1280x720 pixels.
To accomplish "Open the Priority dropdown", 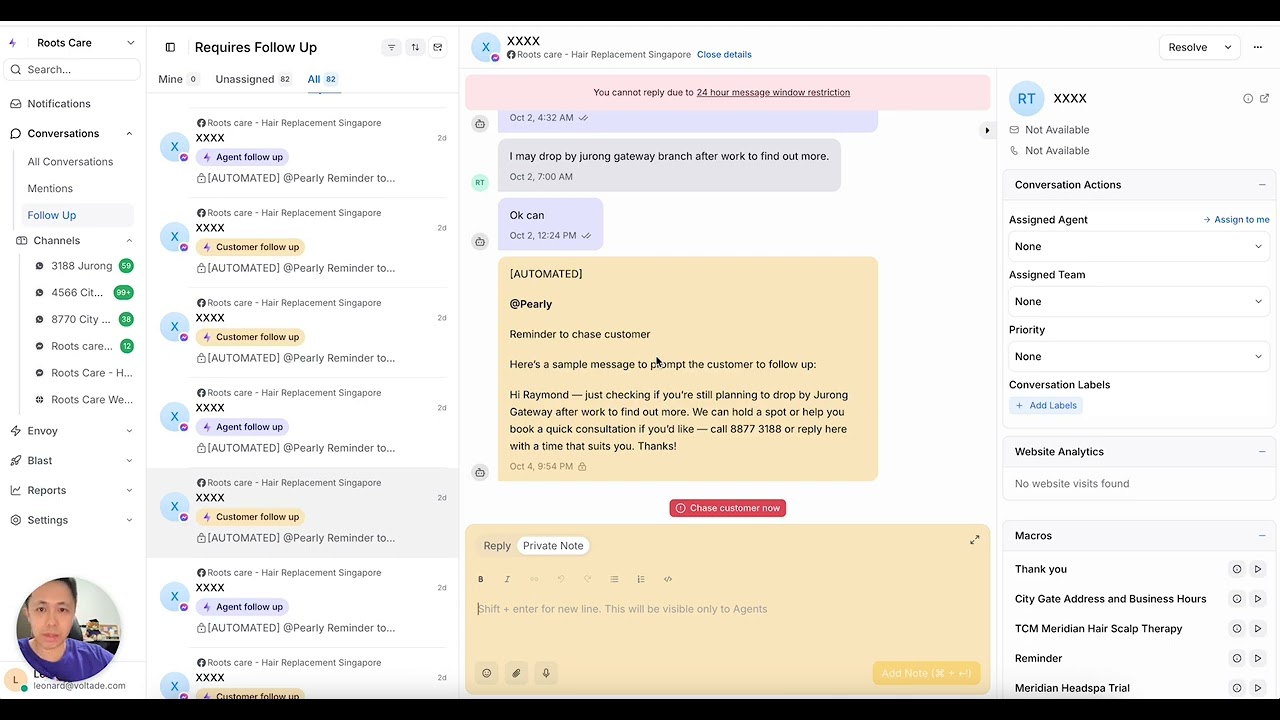I will 1138,356.
